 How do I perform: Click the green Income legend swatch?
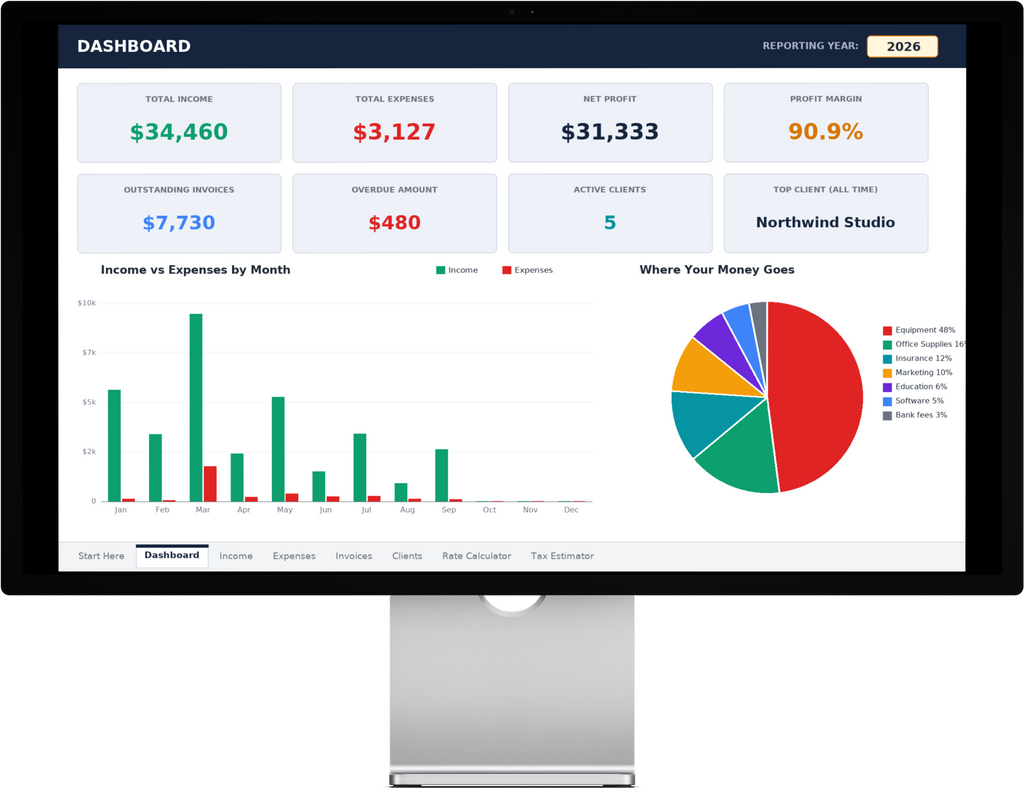440,270
